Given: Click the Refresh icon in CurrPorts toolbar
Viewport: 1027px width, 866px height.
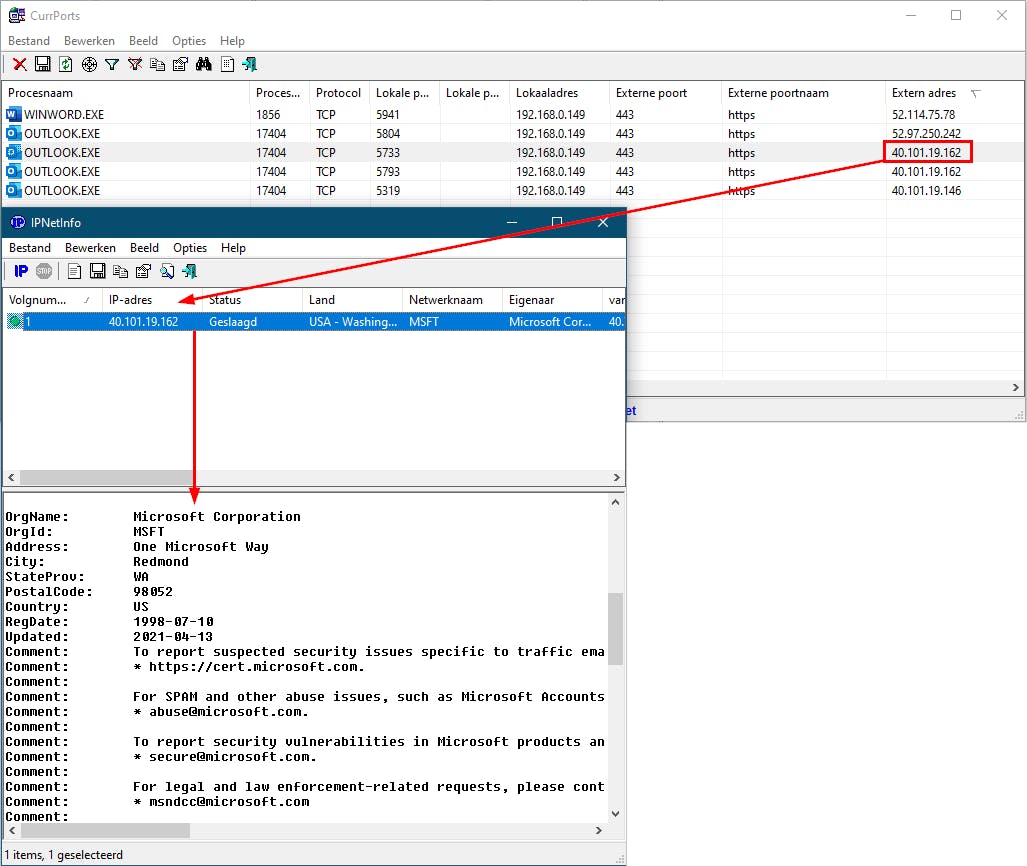Looking at the screenshot, I should click(x=66, y=65).
